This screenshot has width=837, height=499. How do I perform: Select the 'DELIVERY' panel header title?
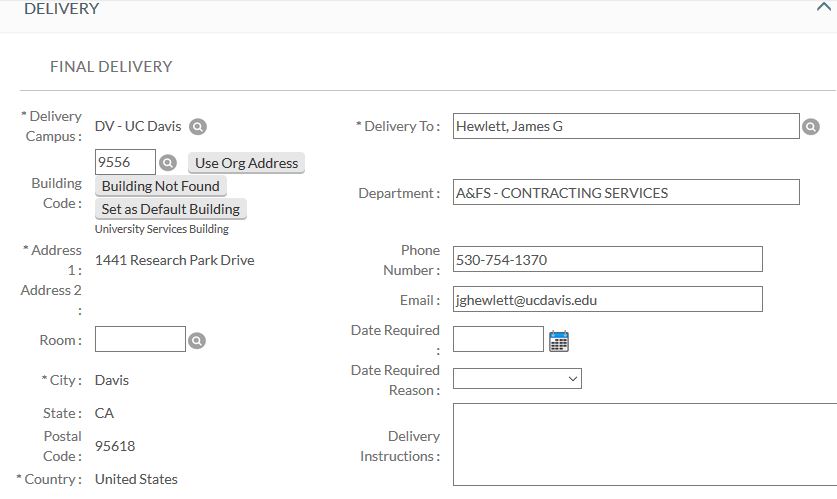tap(61, 9)
